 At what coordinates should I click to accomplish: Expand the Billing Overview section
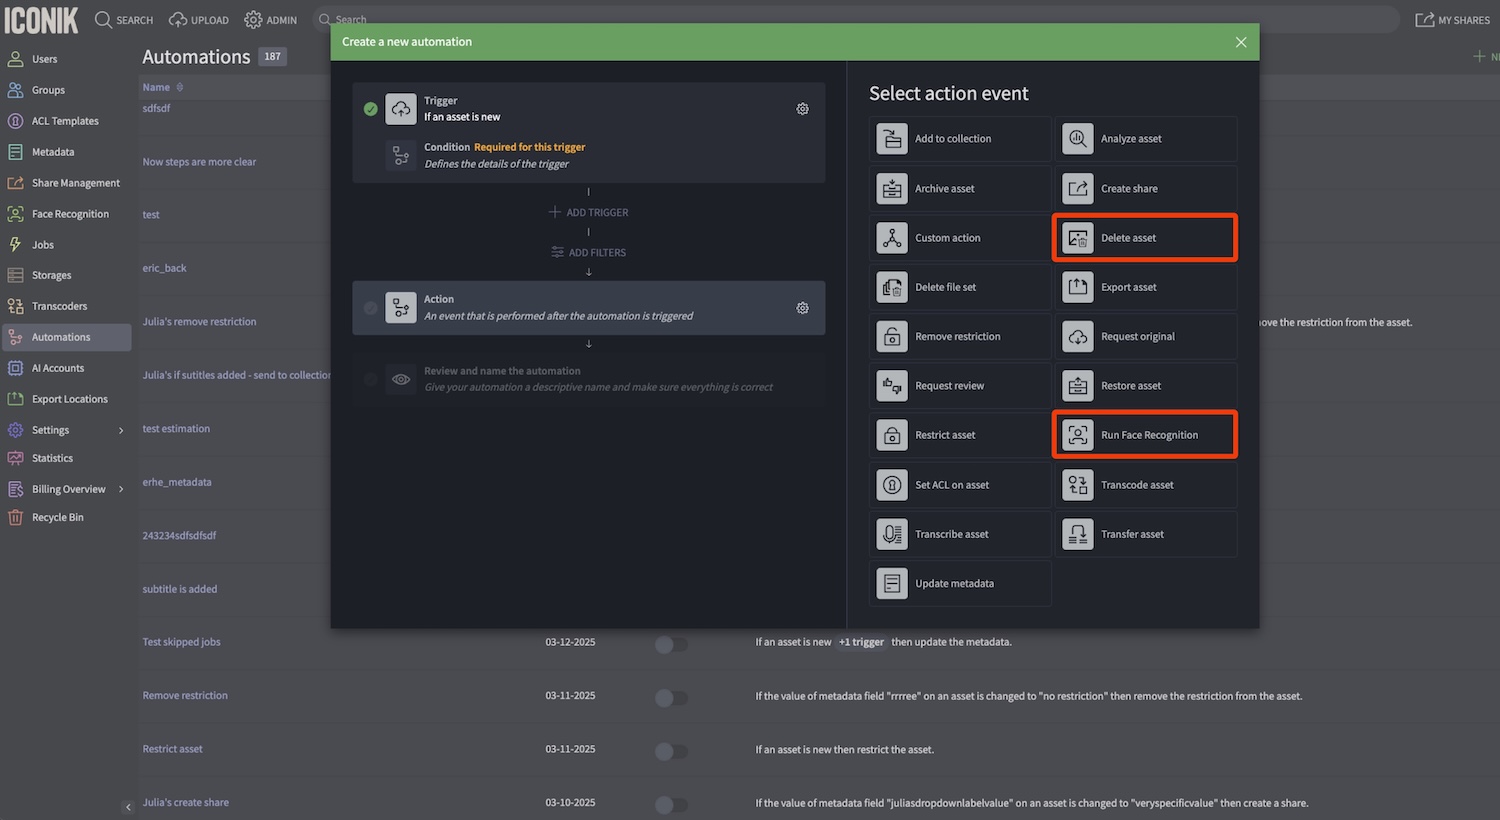coord(120,488)
